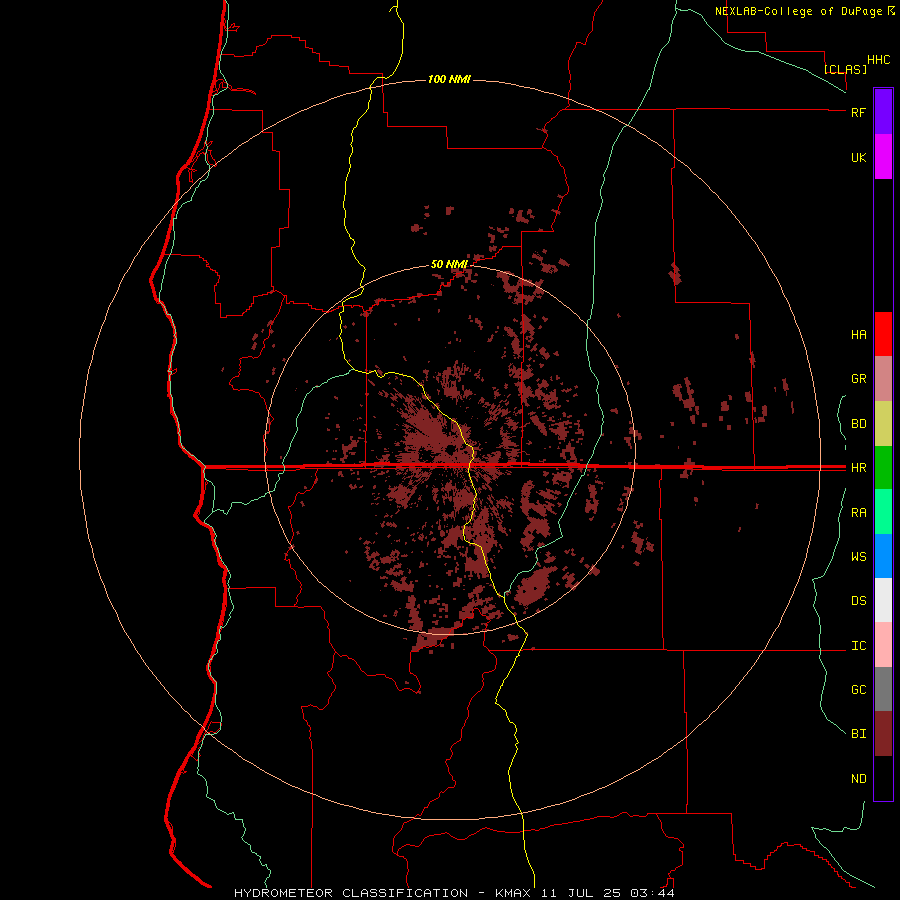Click the black ND legend swatch
This screenshot has height=900, width=900.
[883, 778]
